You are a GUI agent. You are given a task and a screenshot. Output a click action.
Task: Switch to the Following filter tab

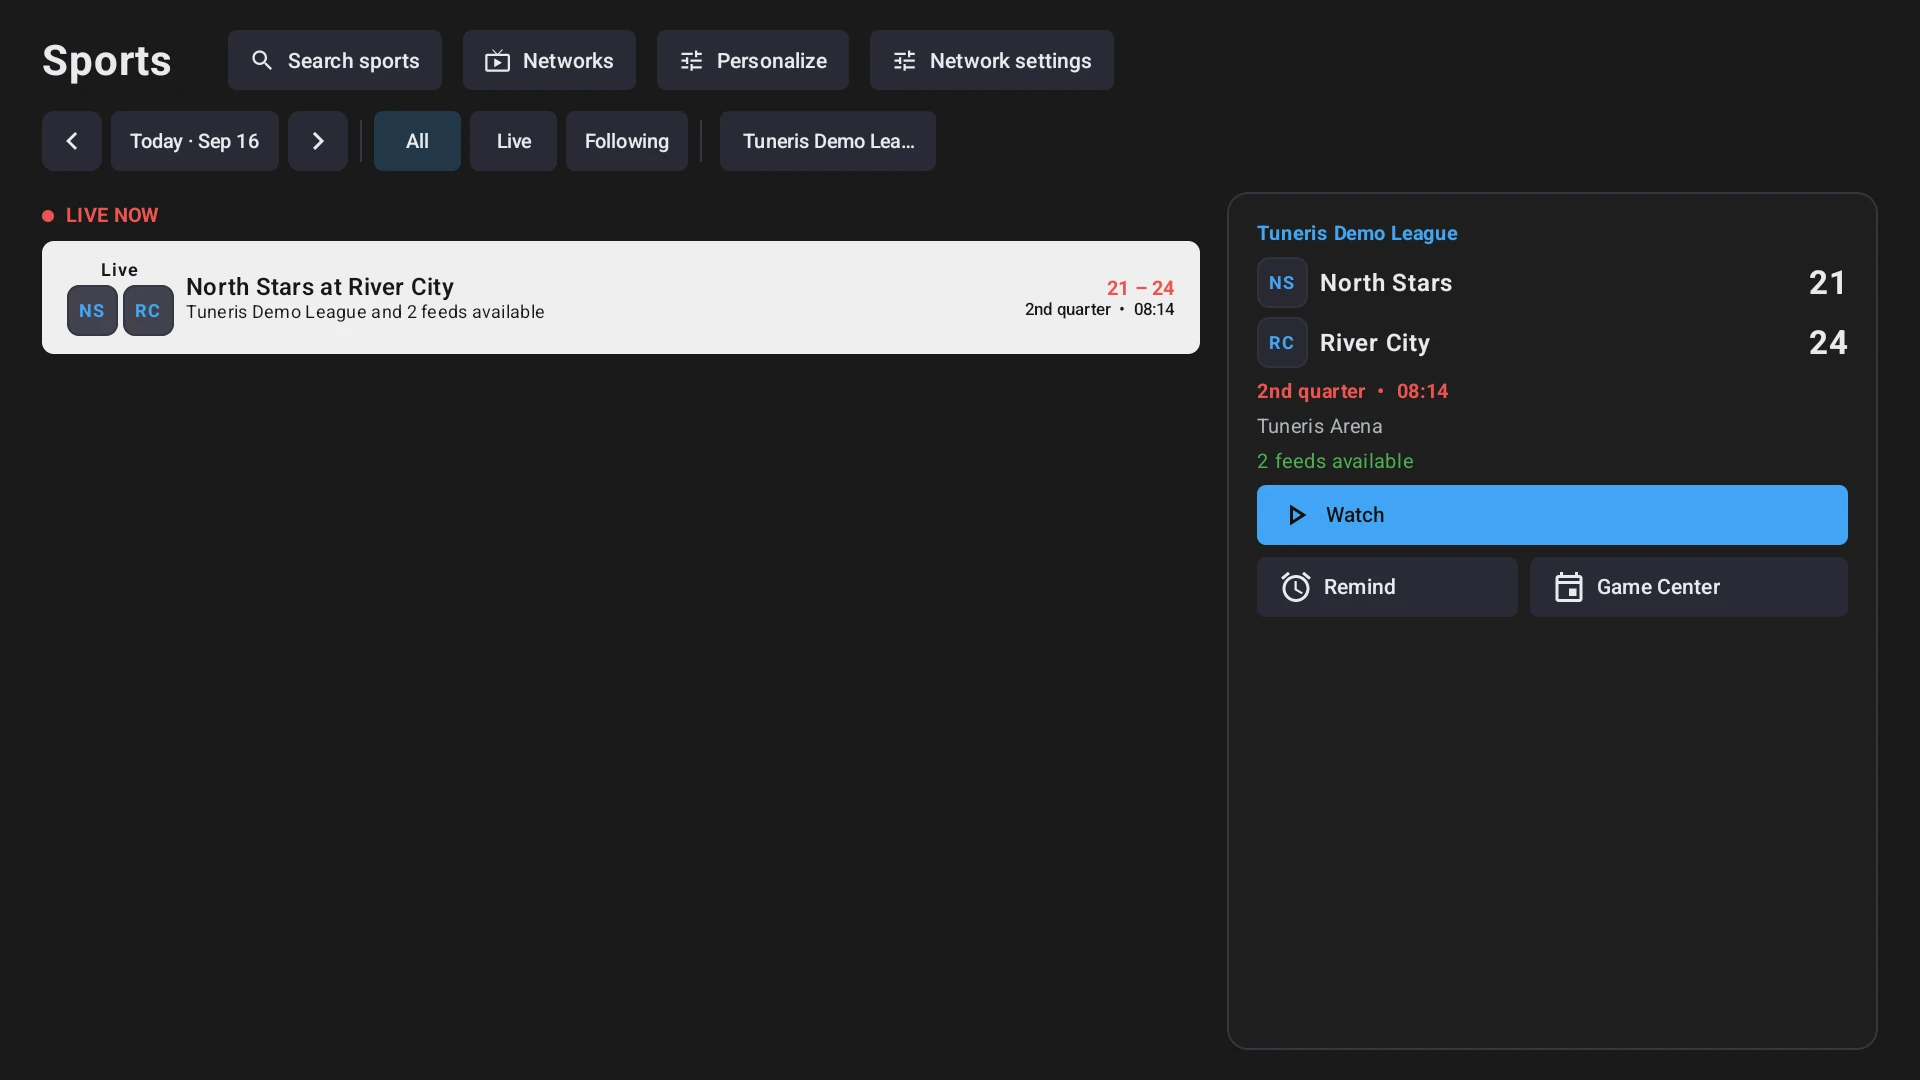[627, 141]
